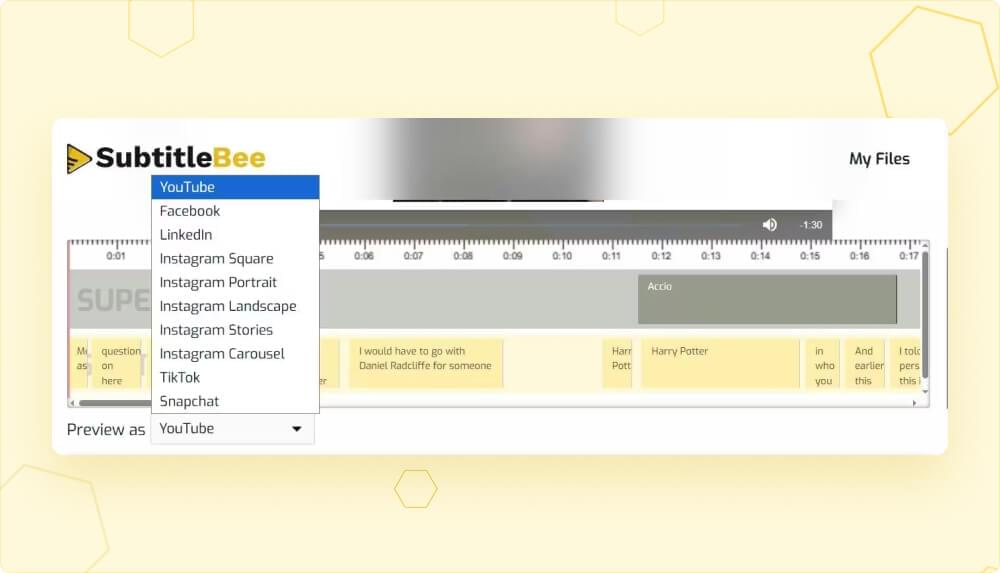Screen dimensions: 1000x573
Task: Choose Snapchat from the preview list
Action: coord(235,402)
